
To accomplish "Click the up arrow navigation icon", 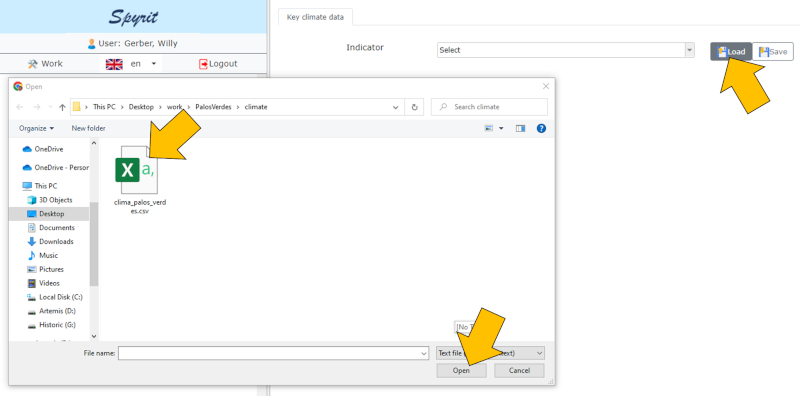I will (x=62, y=107).
